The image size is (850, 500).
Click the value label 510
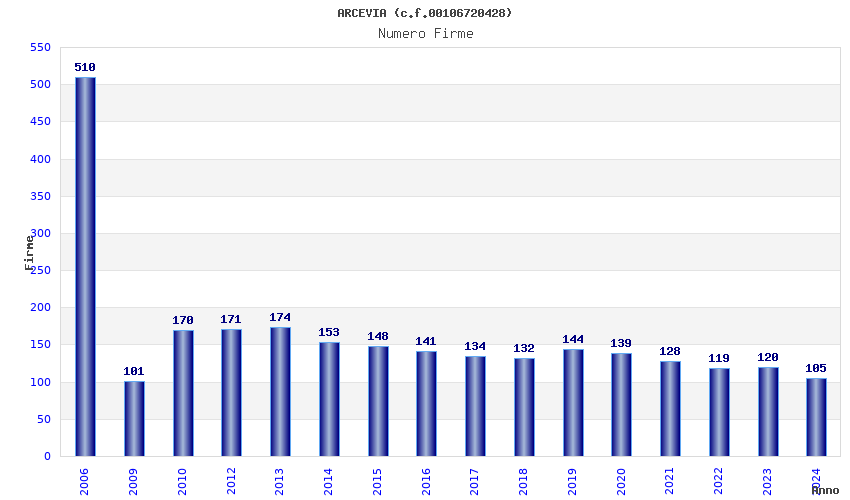tap(85, 67)
